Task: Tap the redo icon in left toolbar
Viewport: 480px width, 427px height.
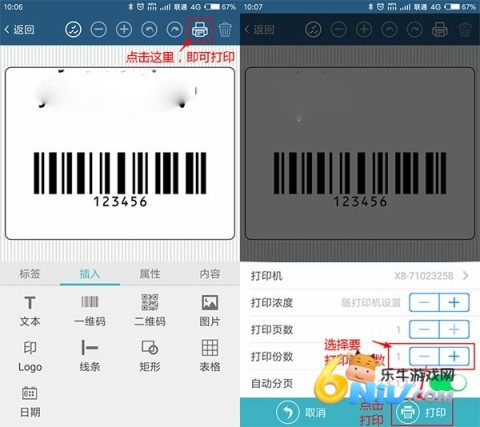Action: pos(175,30)
